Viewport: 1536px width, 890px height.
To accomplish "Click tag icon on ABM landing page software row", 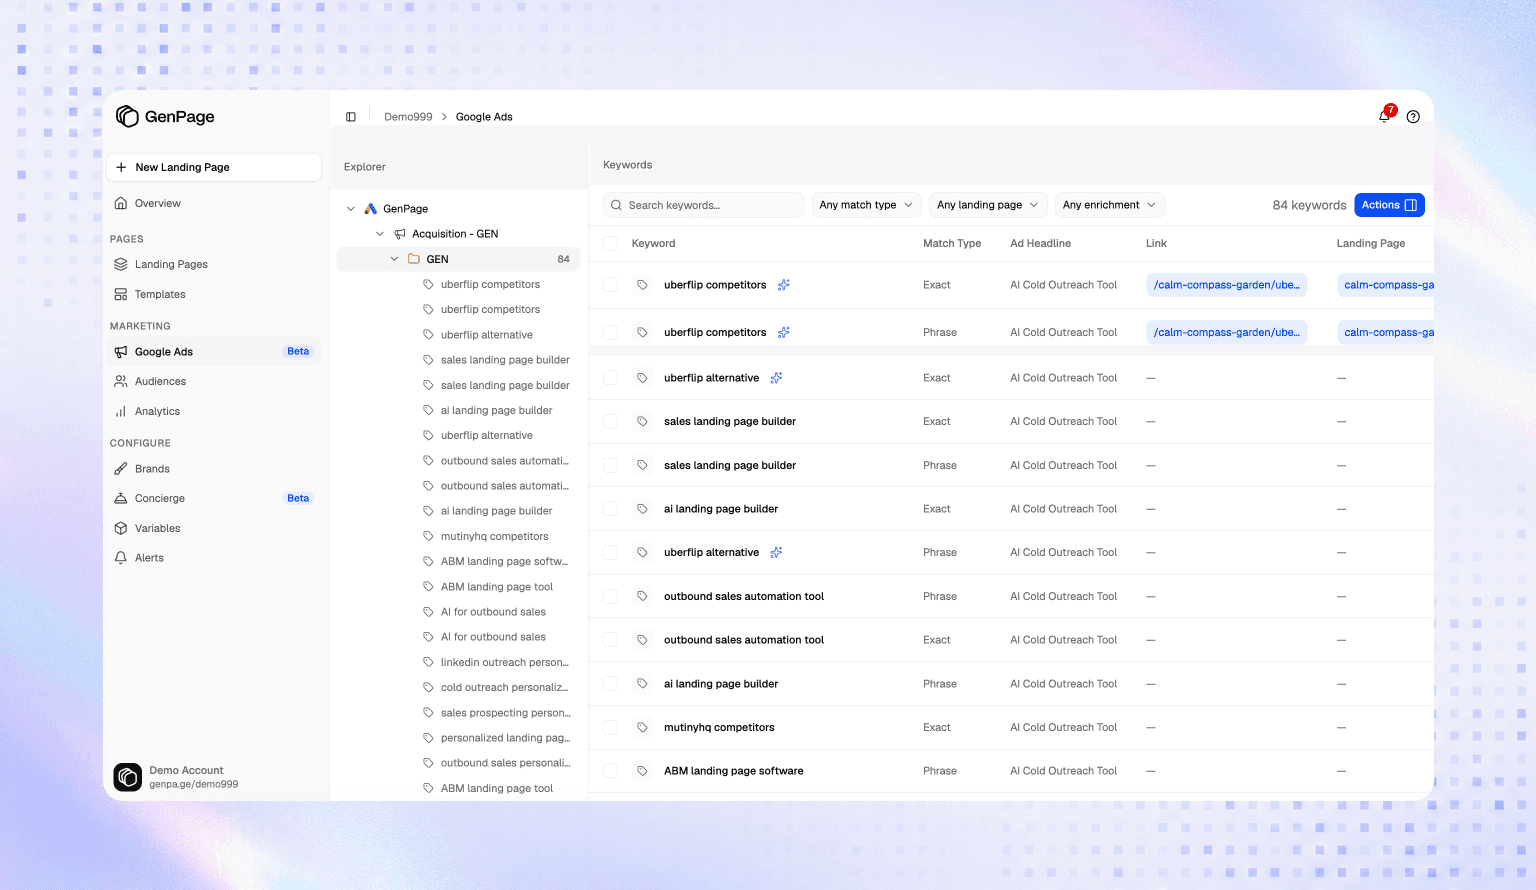I will [x=642, y=771].
